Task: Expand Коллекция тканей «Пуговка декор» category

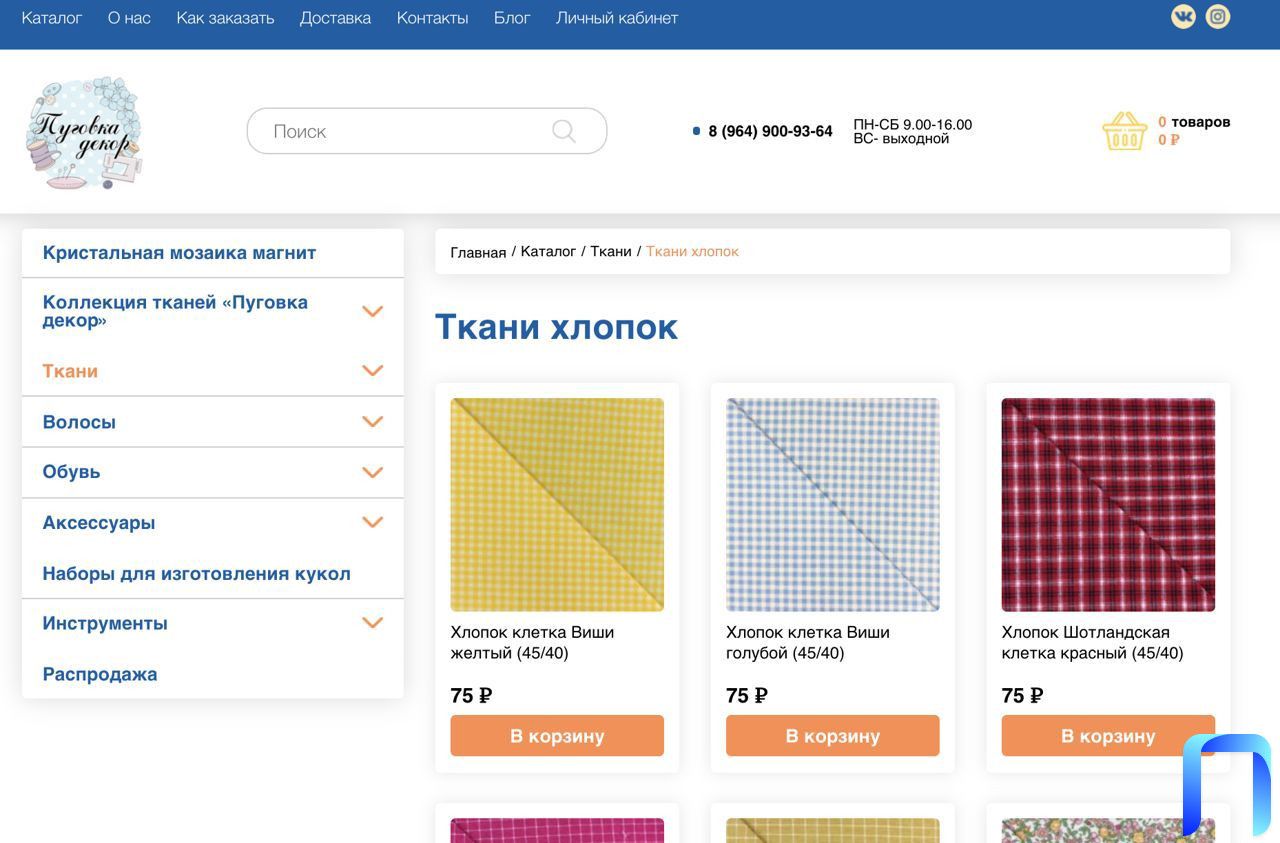Action: (372, 311)
